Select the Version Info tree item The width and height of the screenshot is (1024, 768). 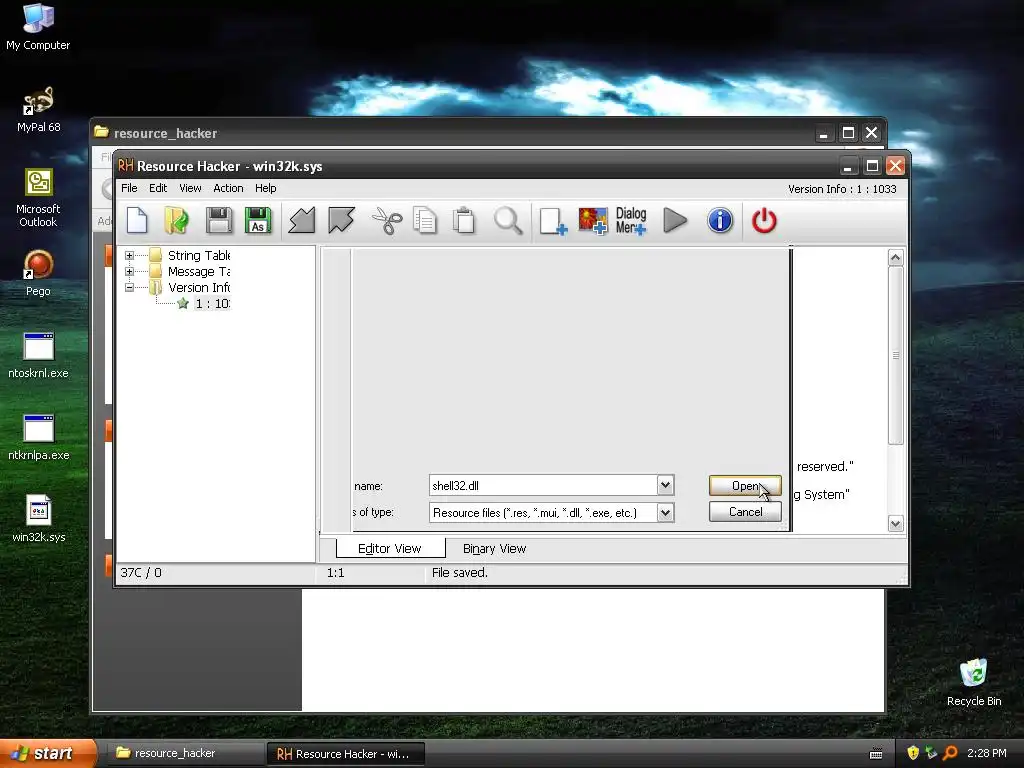(x=199, y=287)
